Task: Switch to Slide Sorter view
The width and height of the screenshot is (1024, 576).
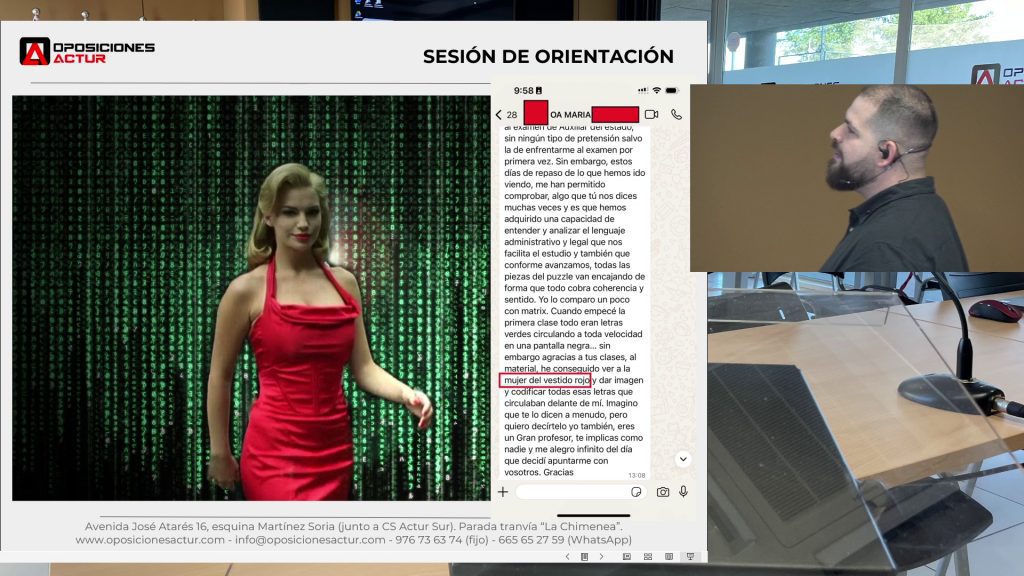Action: pyautogui.click(x=648, y=556)
